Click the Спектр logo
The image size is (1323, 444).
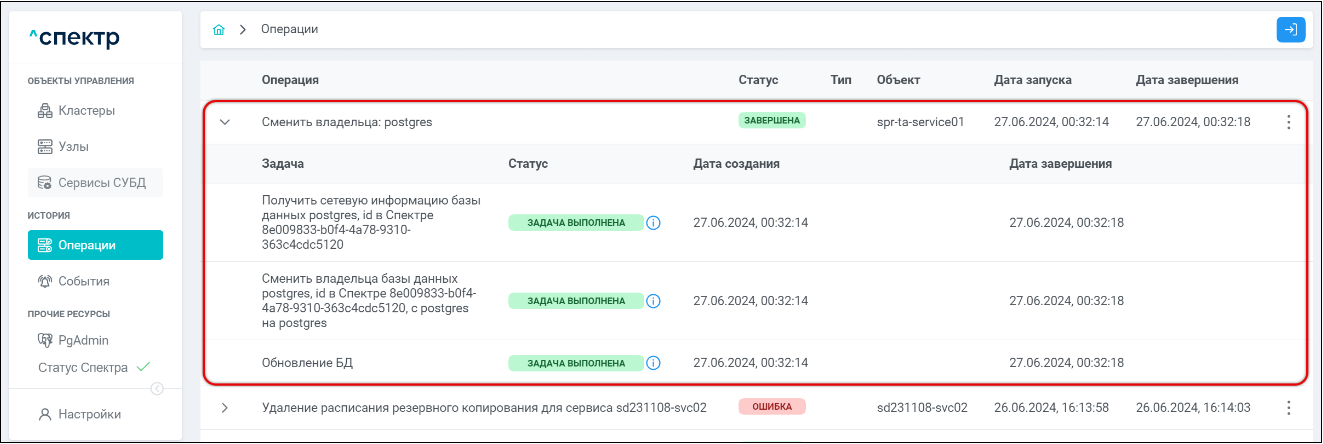coord(74,38)
